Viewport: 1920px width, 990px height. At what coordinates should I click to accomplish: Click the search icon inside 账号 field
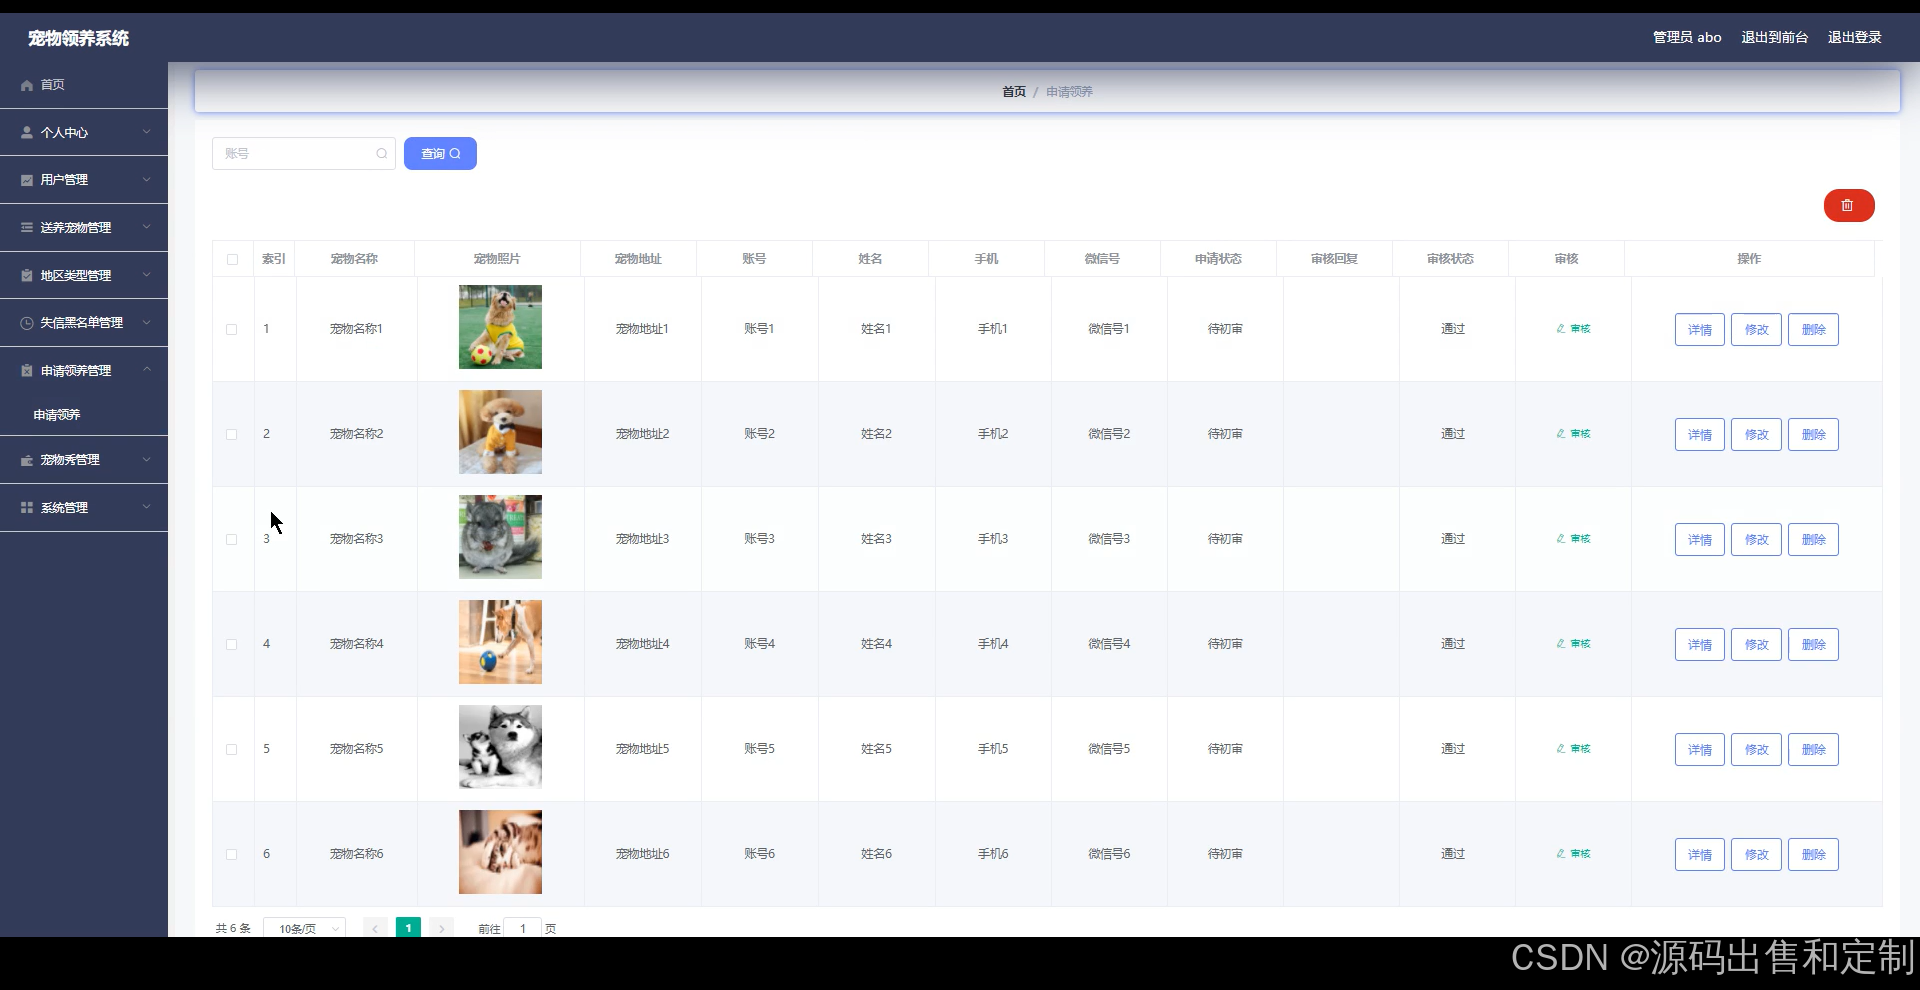pos(381,154)
